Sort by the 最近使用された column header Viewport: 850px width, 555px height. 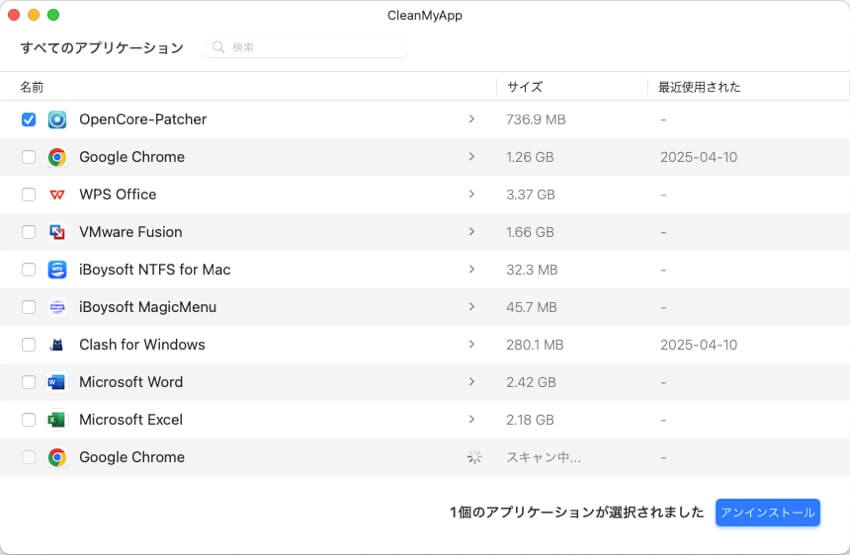coord(699,87)
